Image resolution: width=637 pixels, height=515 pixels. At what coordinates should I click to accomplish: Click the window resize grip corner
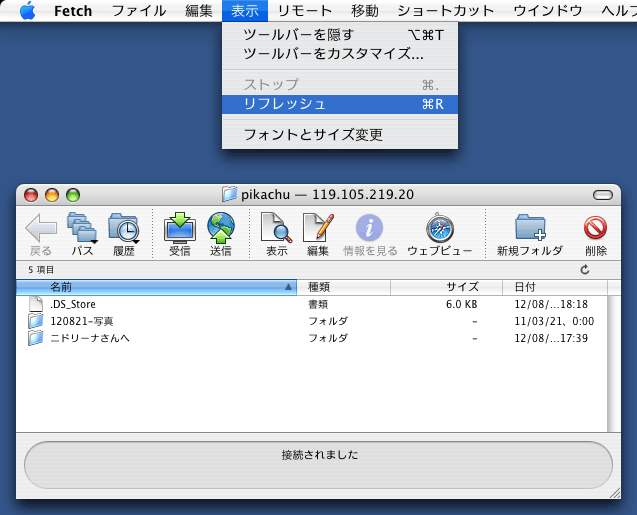click(615, 493)
